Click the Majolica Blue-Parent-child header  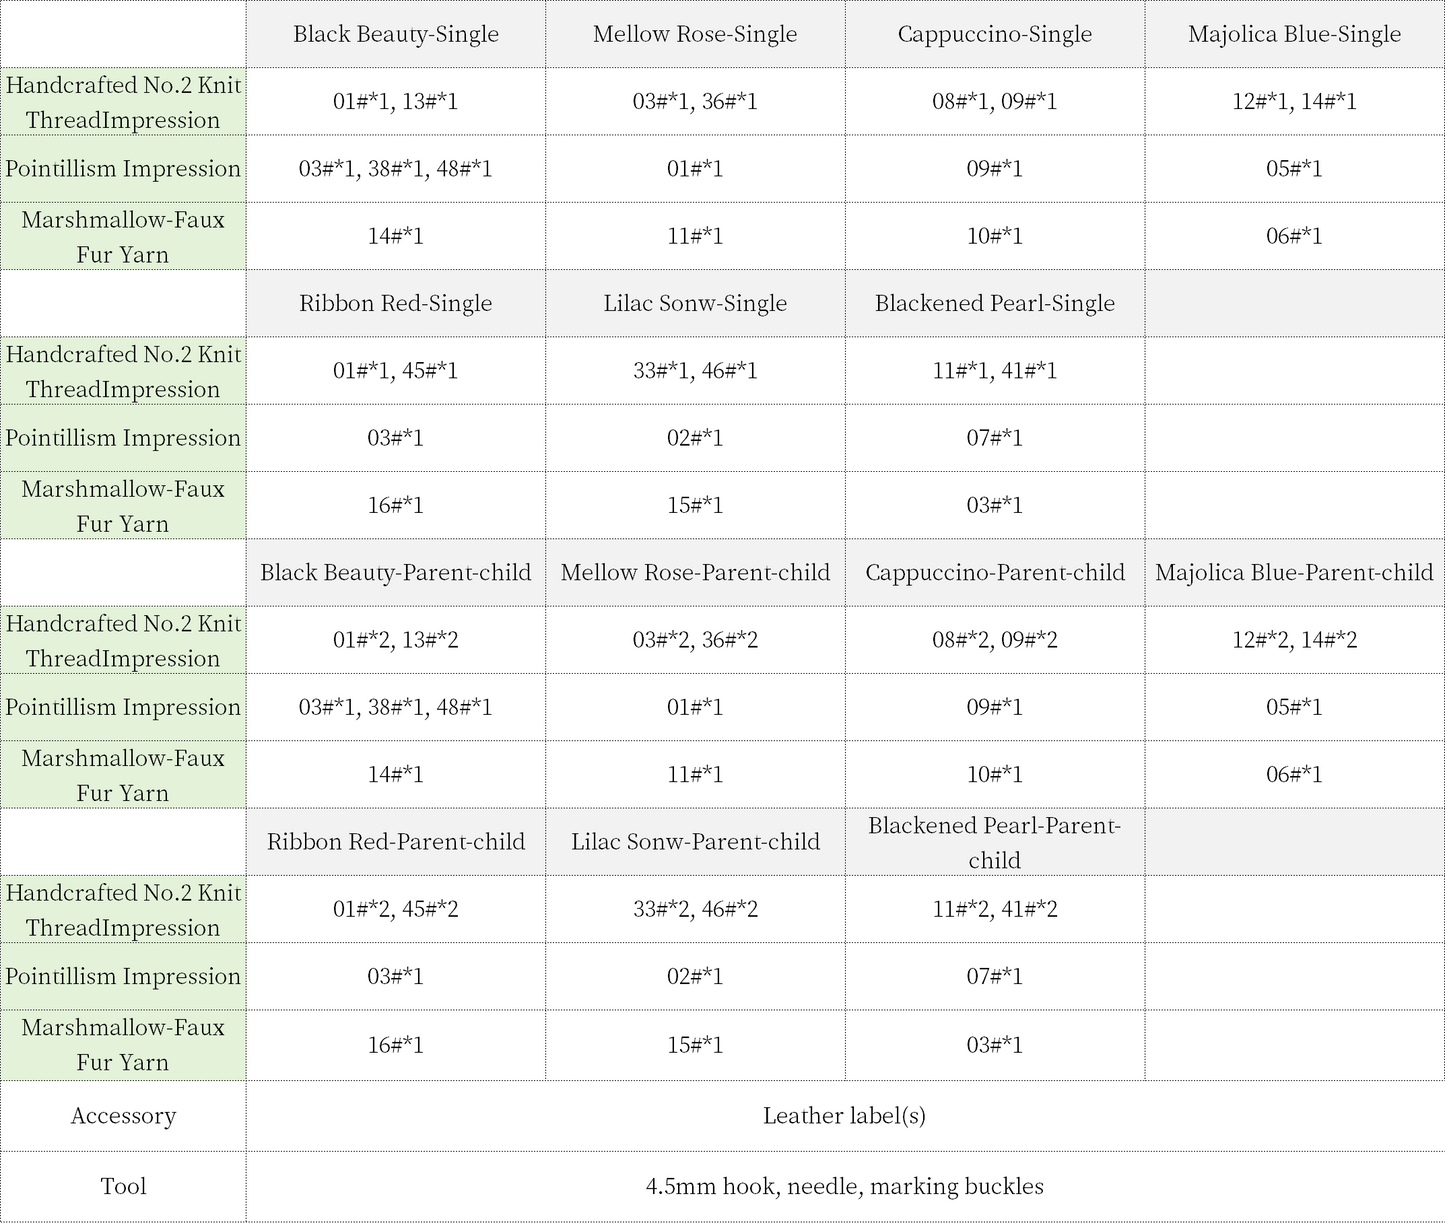coord(1294,572)
